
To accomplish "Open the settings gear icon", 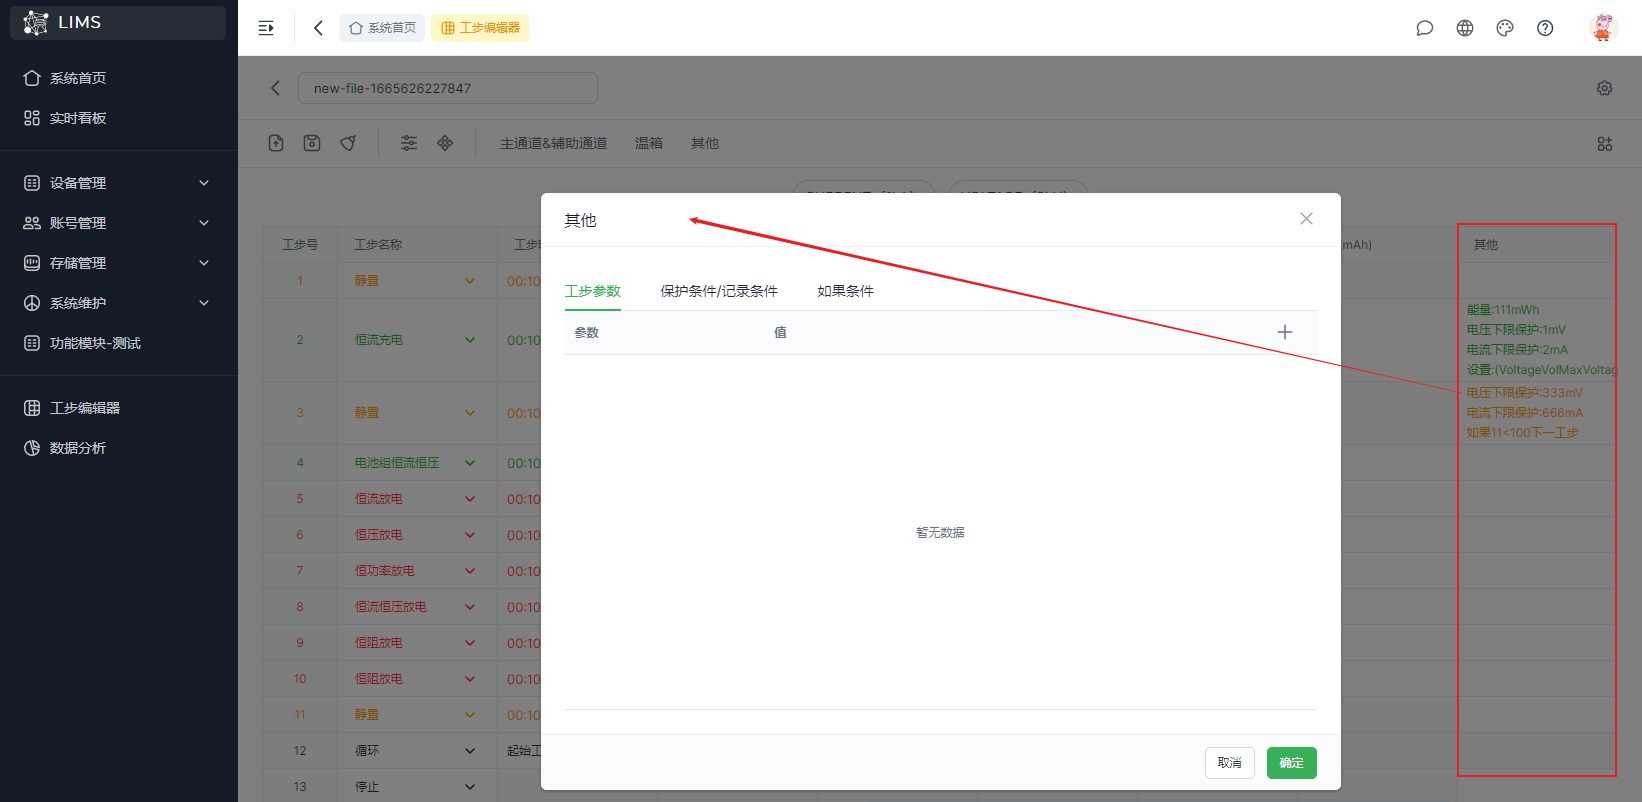I will [1605, 88].
